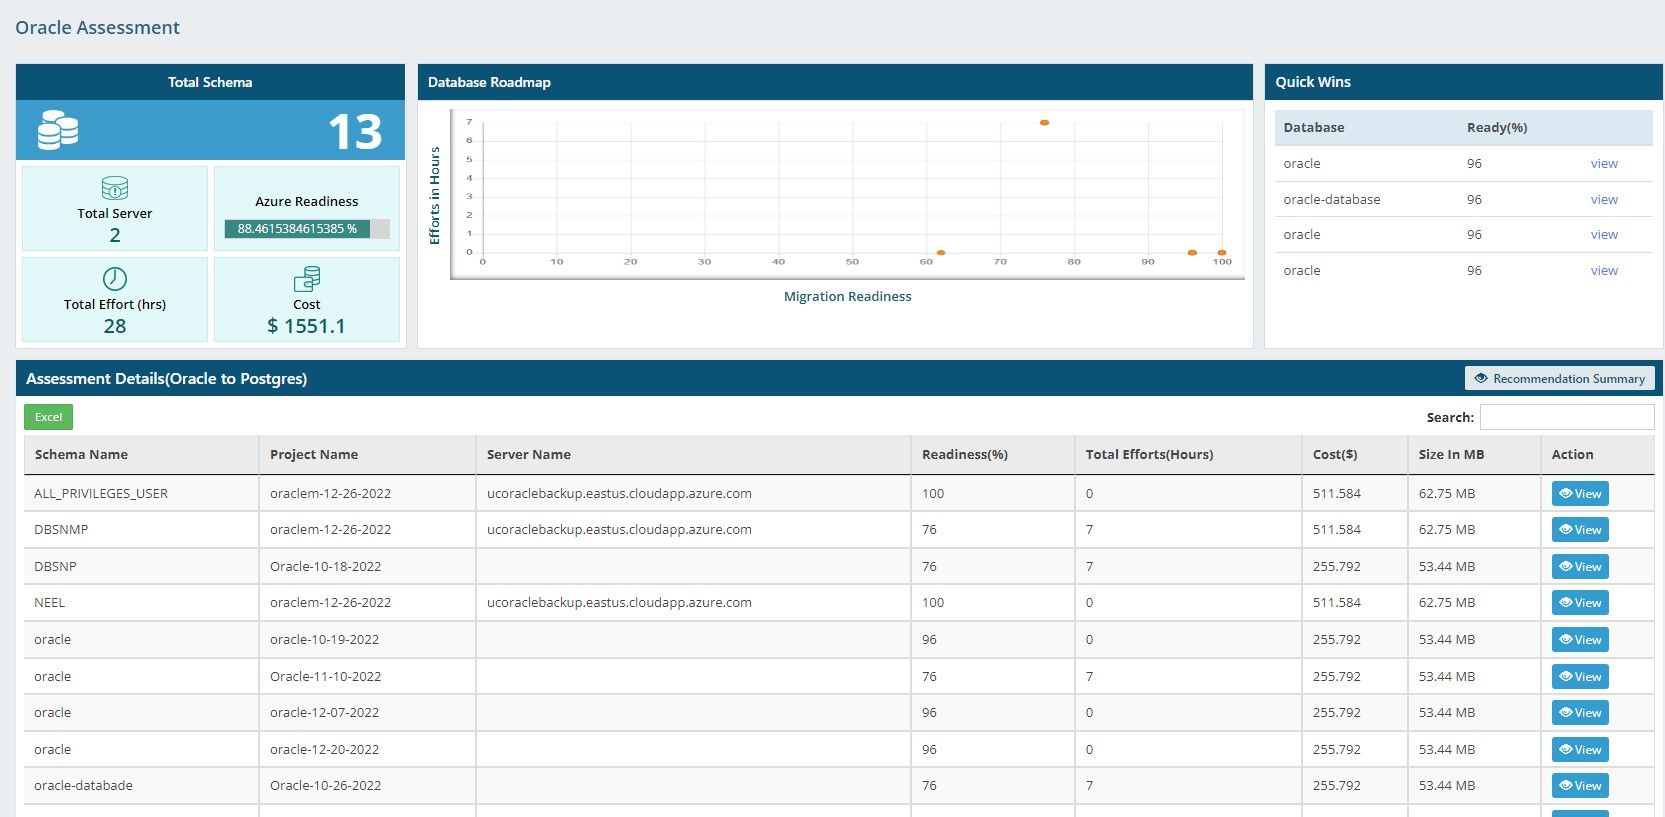Open View for project oracle-12-07-2022

click(x=1580, y=713)
